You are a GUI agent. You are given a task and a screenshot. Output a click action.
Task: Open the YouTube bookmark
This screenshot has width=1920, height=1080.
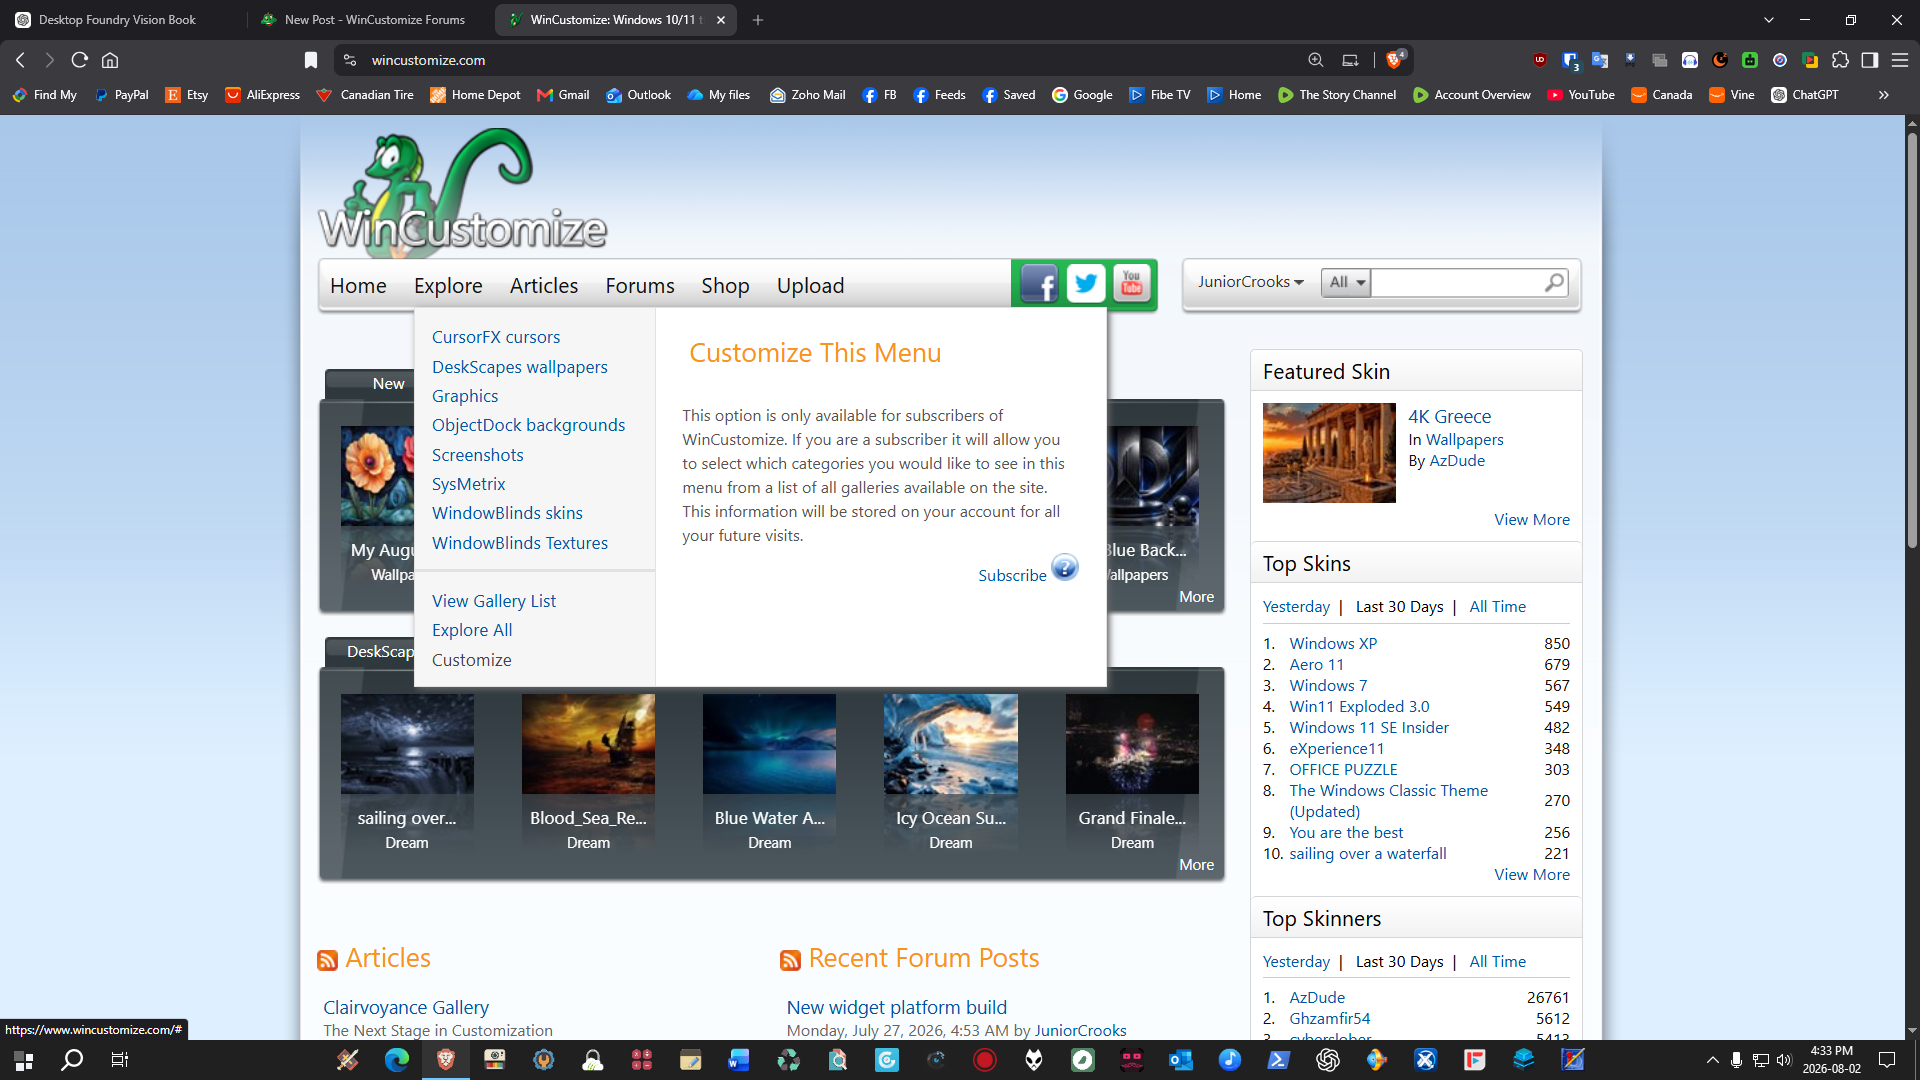tap(1581, 95)
